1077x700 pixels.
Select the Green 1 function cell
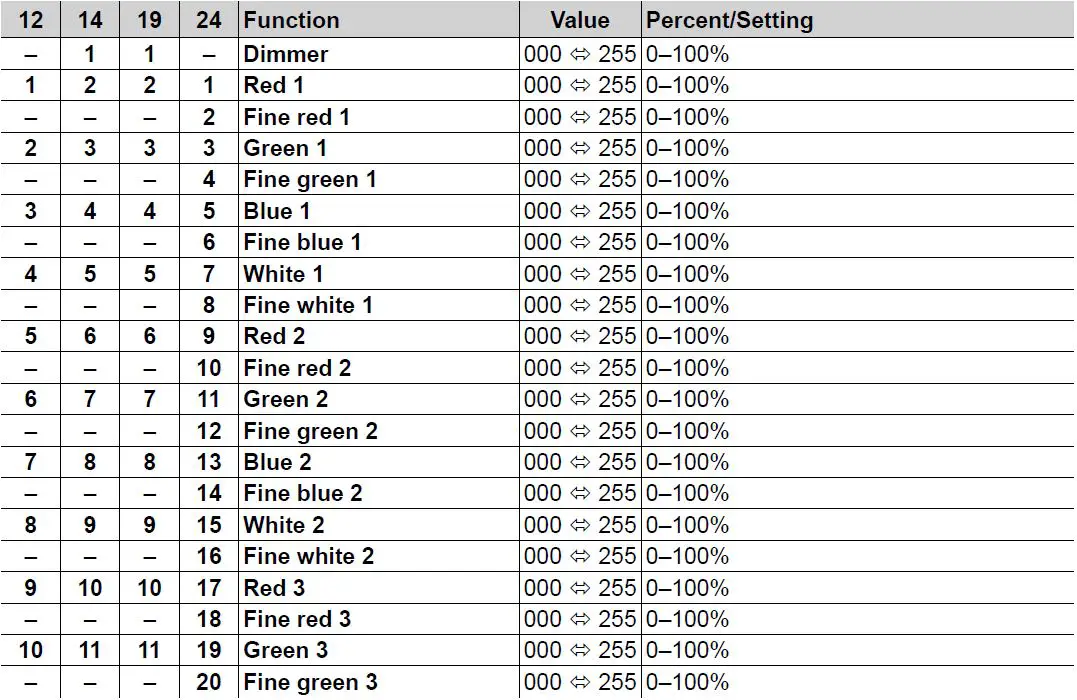(285, 148)
